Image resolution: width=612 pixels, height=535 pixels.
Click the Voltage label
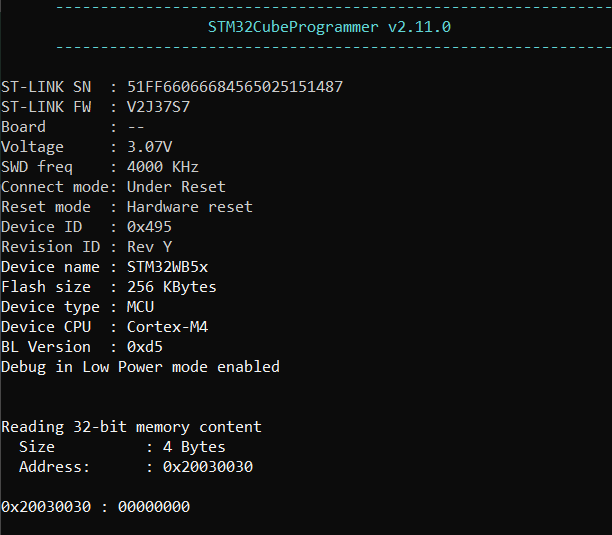point(32,147)
